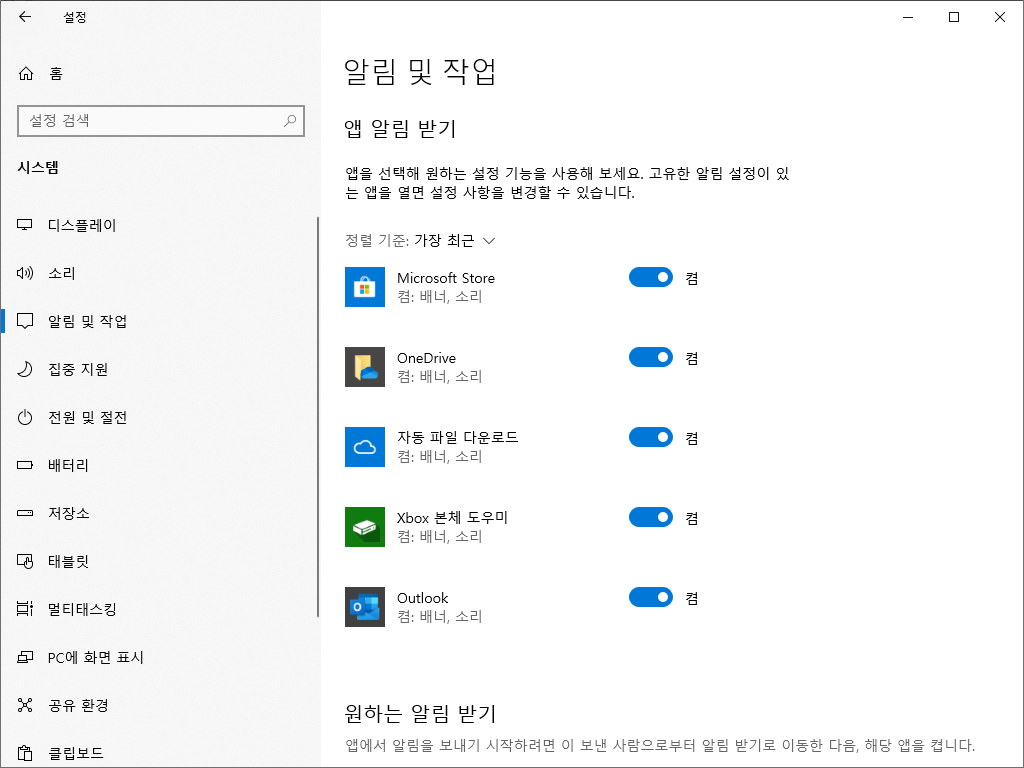This screenshot has width=1024, height=768.
Task: Click the OneDrive app icon
Action: point(364,367)
